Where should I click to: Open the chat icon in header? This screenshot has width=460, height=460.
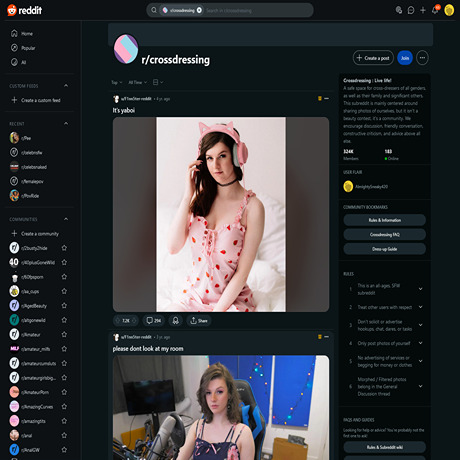tap(411, 10)
